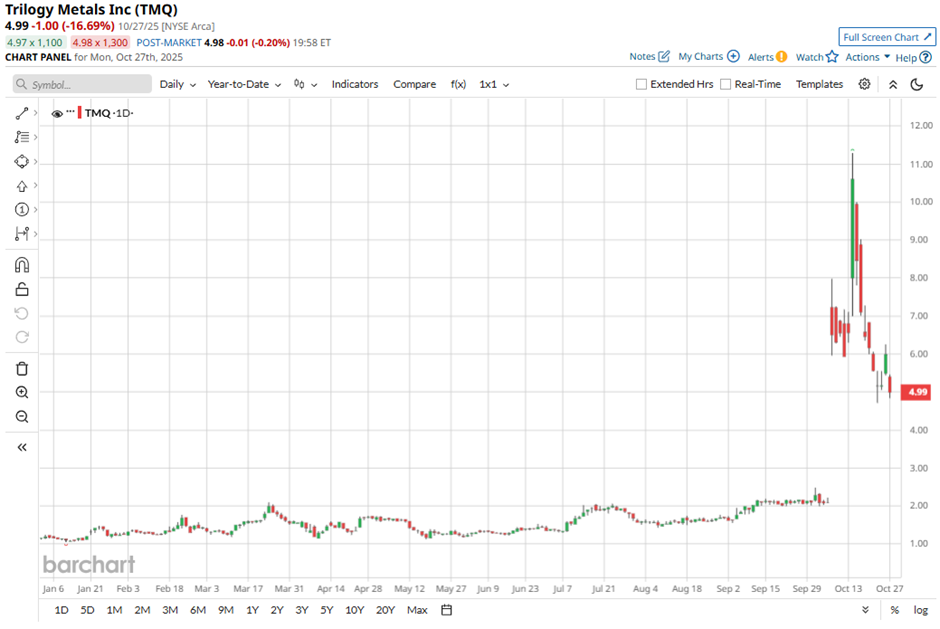Select the 5D time range
Screen dimensions: 940x629
pos(88,610)
